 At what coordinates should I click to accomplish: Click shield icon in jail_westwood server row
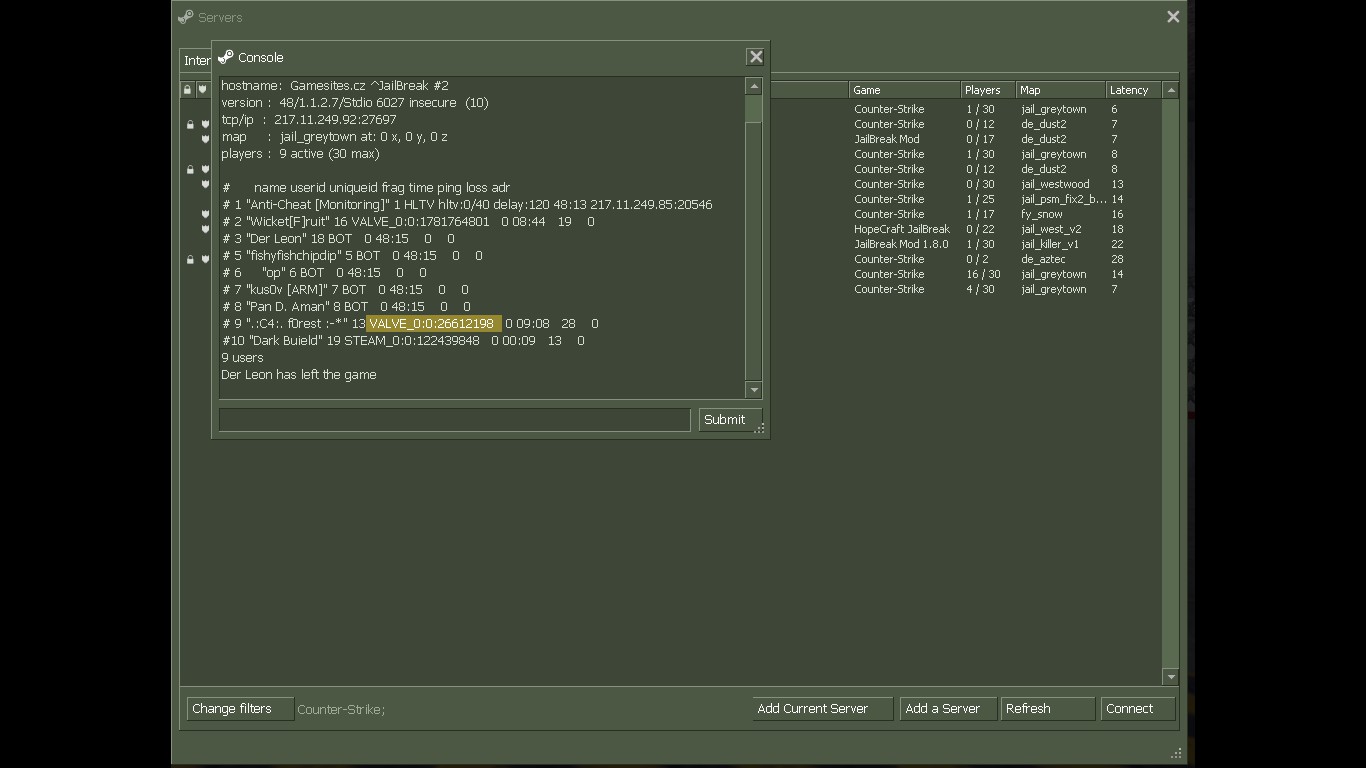[205, 184]
